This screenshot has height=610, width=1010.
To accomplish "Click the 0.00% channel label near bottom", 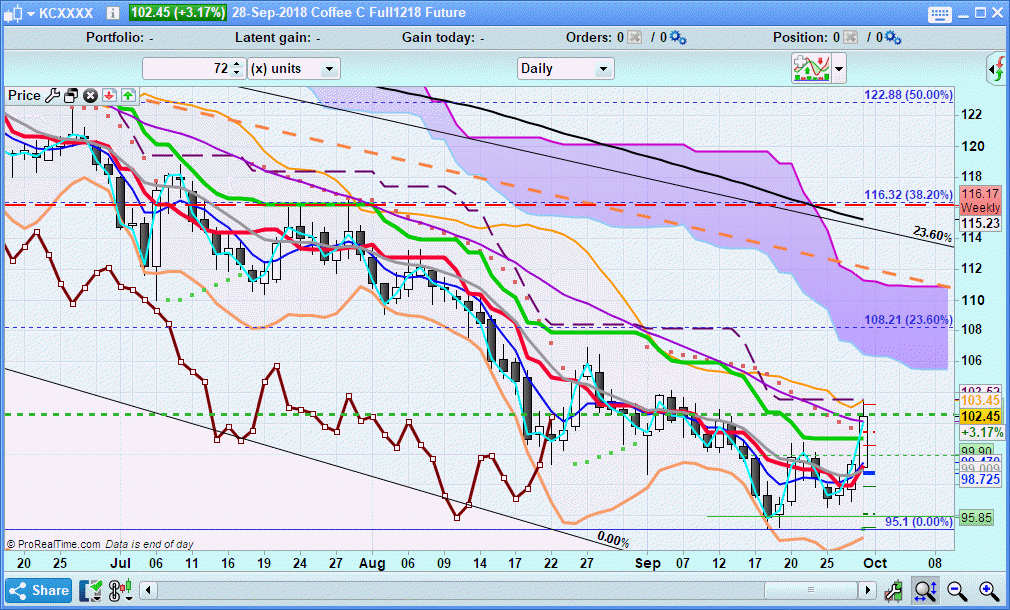I will click(613, 540).
